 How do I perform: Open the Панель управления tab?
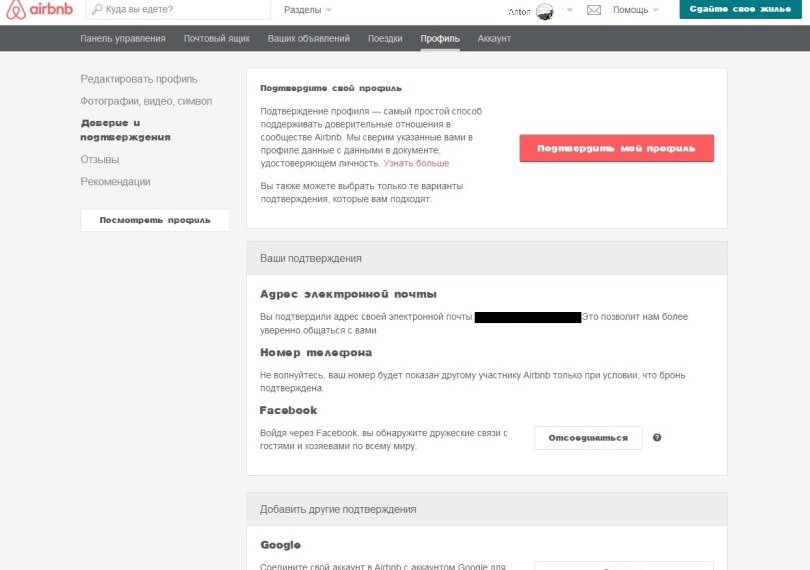[123, 38]
